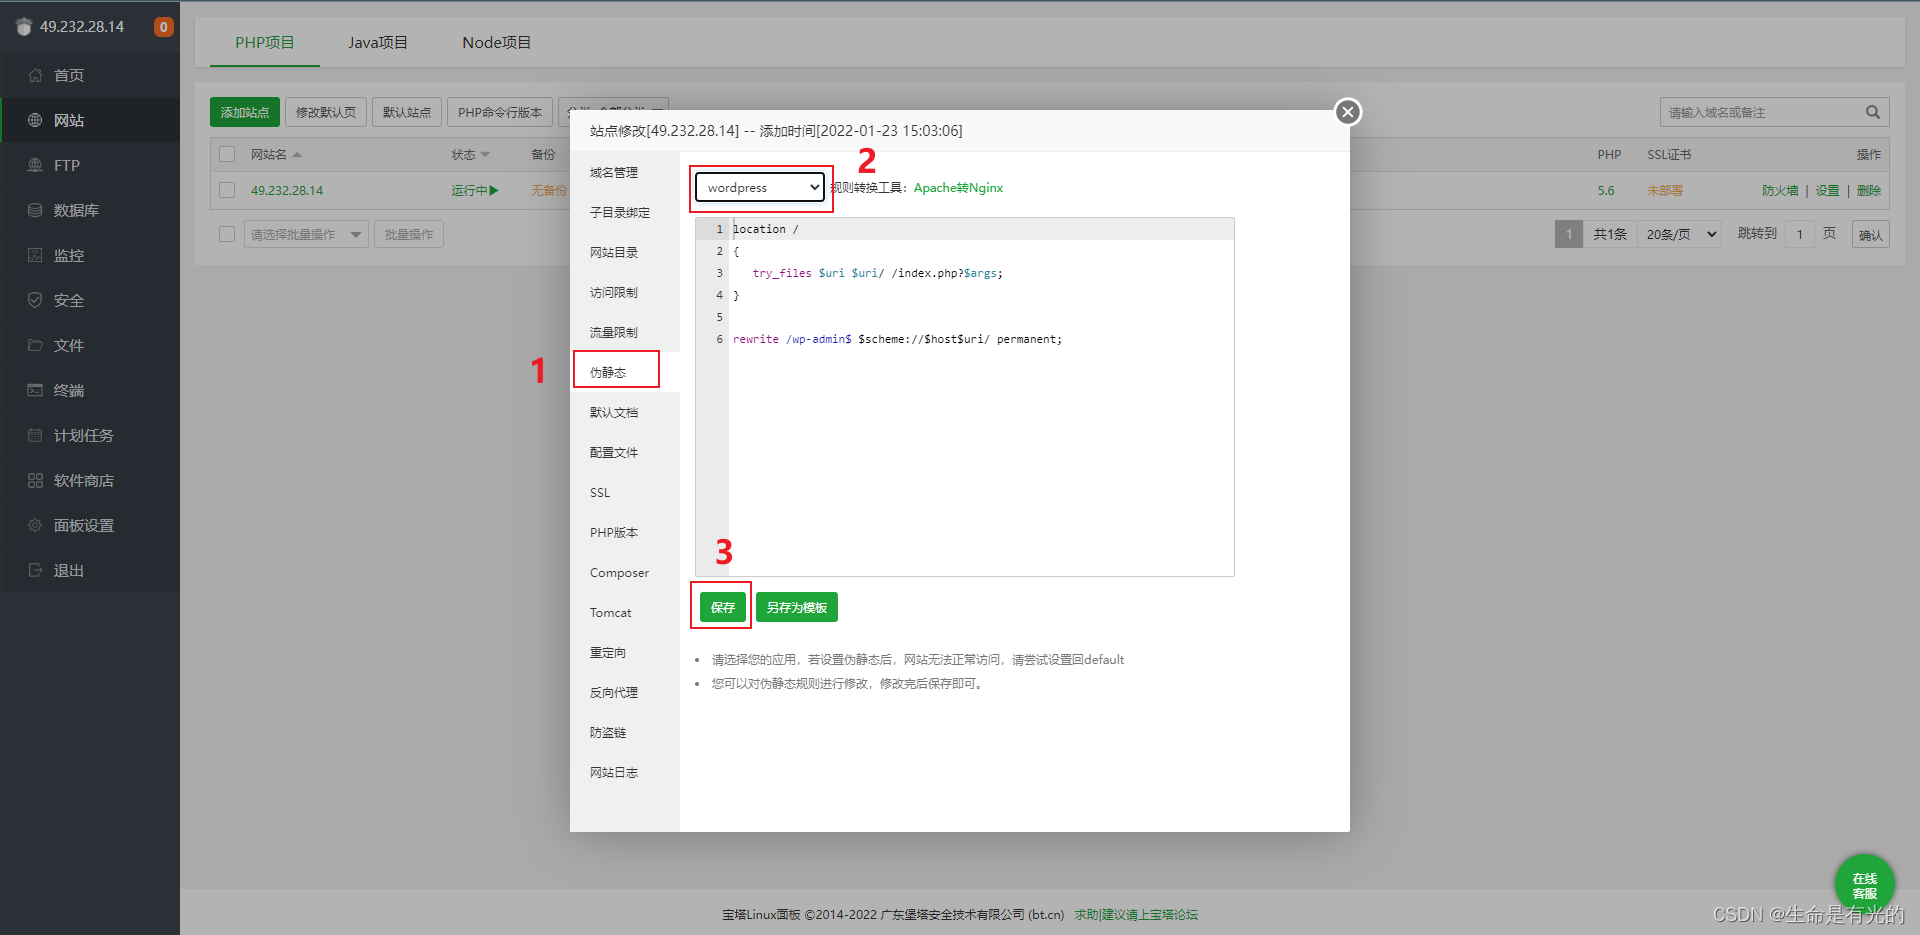Viewport: 1920px width, 935px height.
Task: Click the PHP命令行版本 button
Action: pyautogui.click(x=500, y=112)
